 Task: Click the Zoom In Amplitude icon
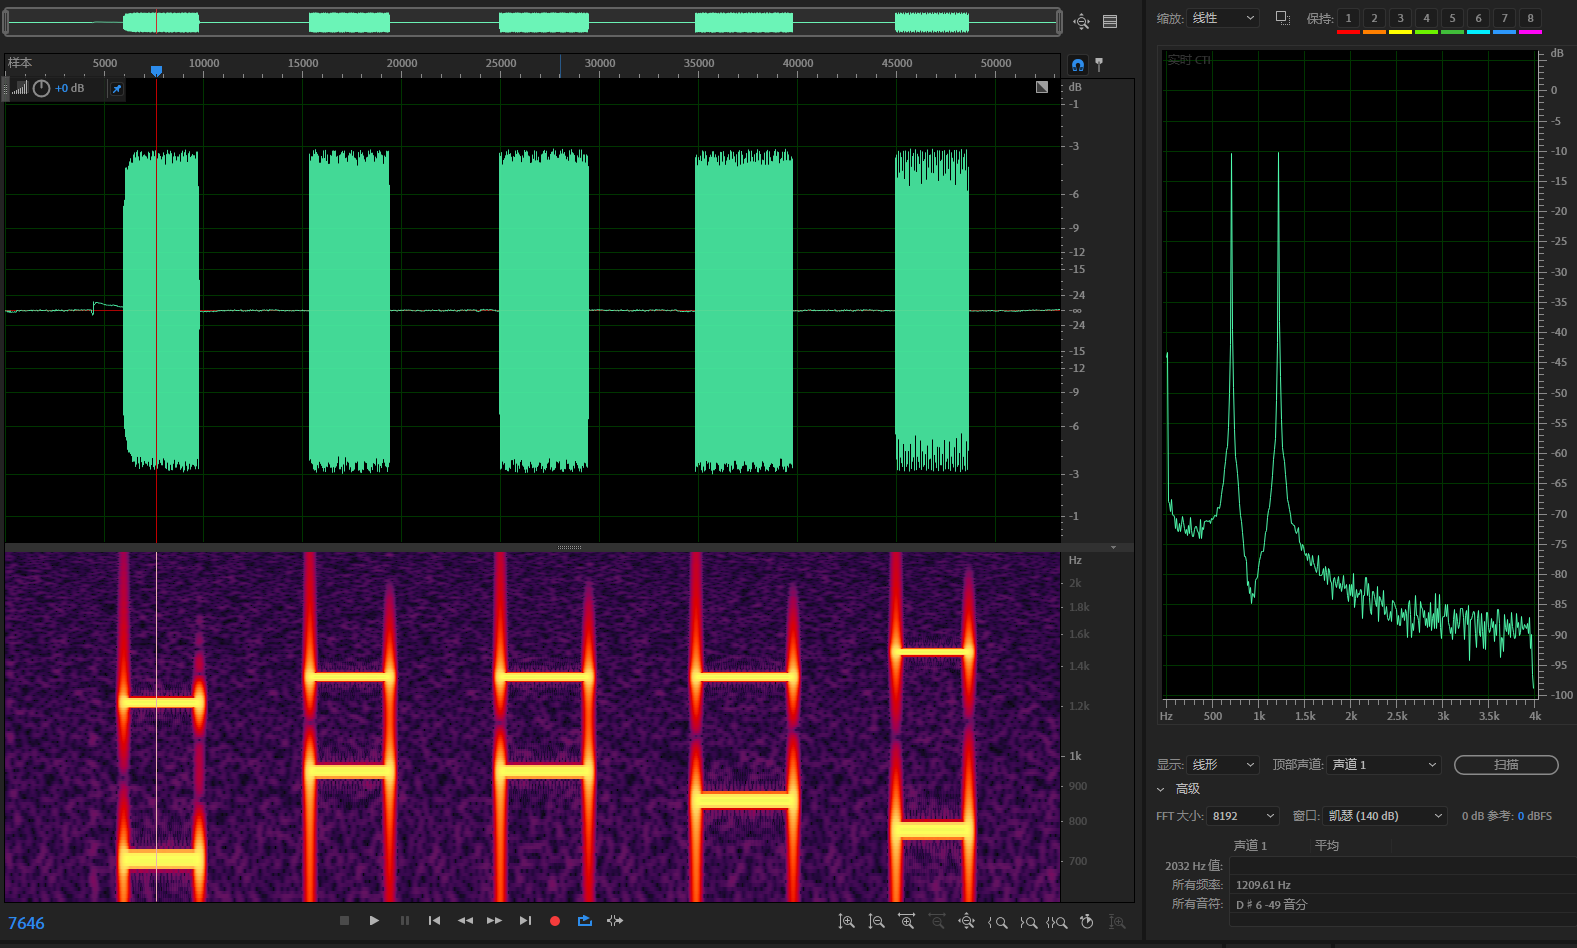point(846,921)
